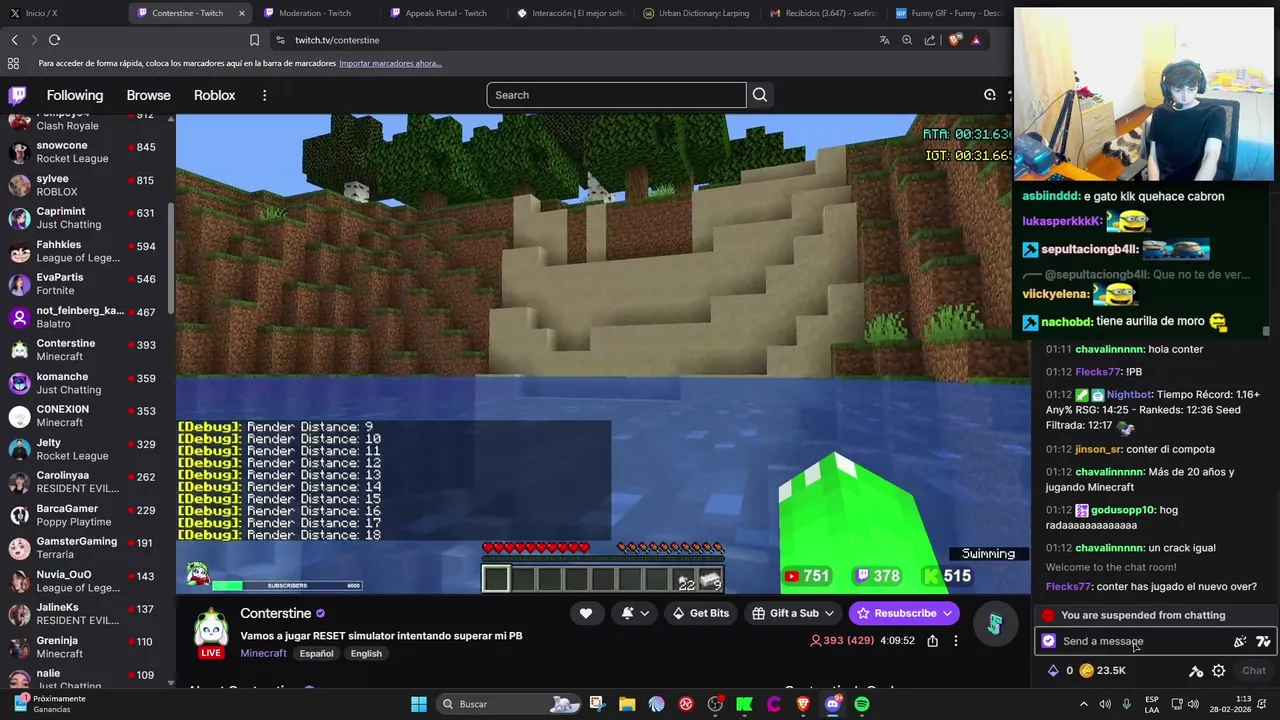Screen dimensions: 1280x720
Task: Open notification bell dropdown for Conterstine
Action: [635, 613]
